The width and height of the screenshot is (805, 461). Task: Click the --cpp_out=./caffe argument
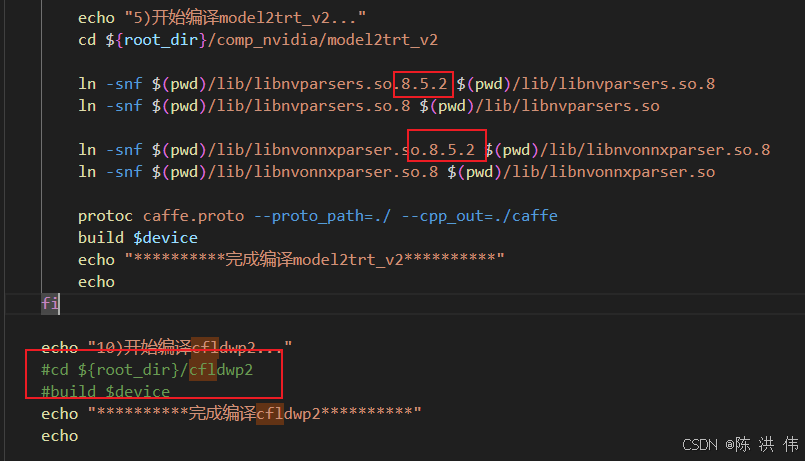pos(480,216)
